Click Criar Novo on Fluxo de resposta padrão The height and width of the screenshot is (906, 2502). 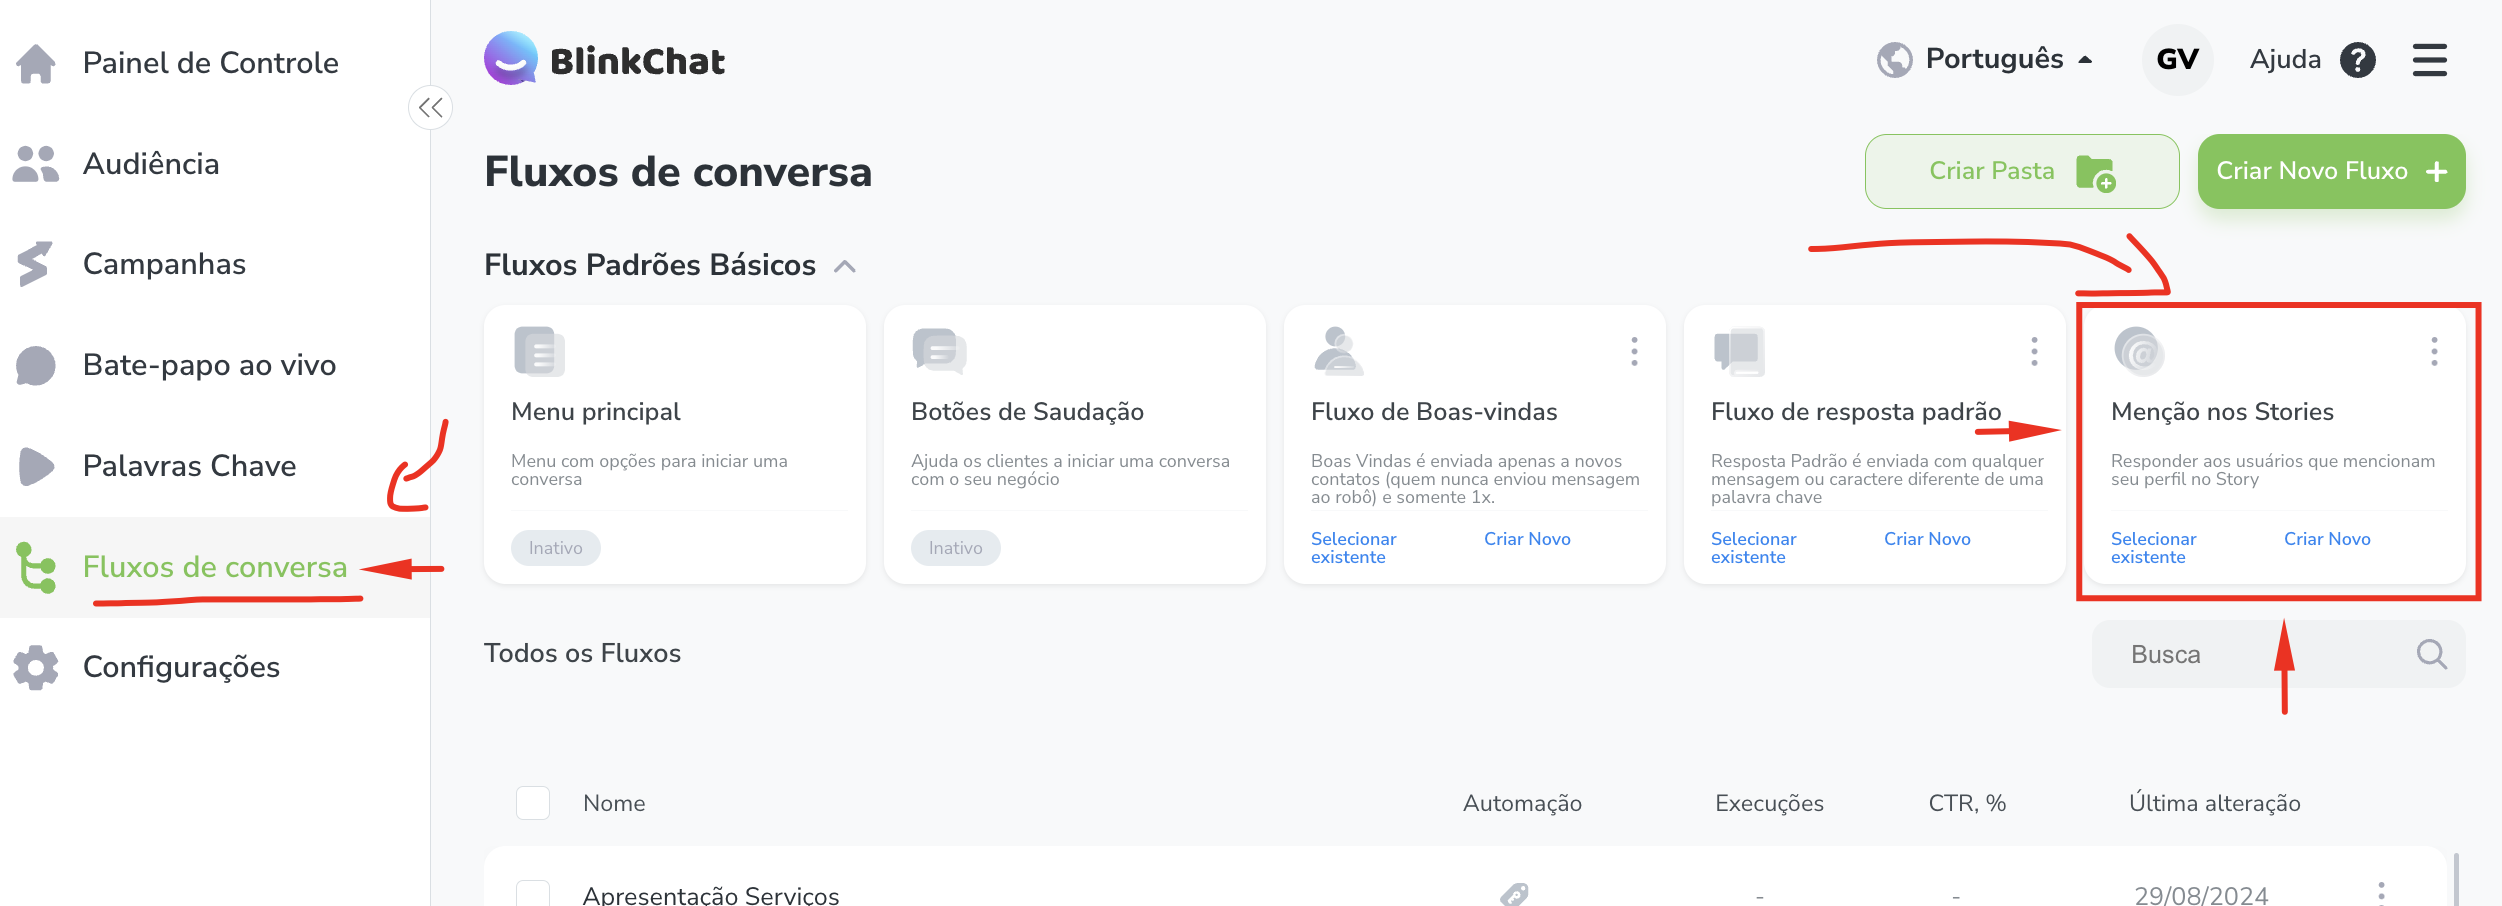(1927, 539)
